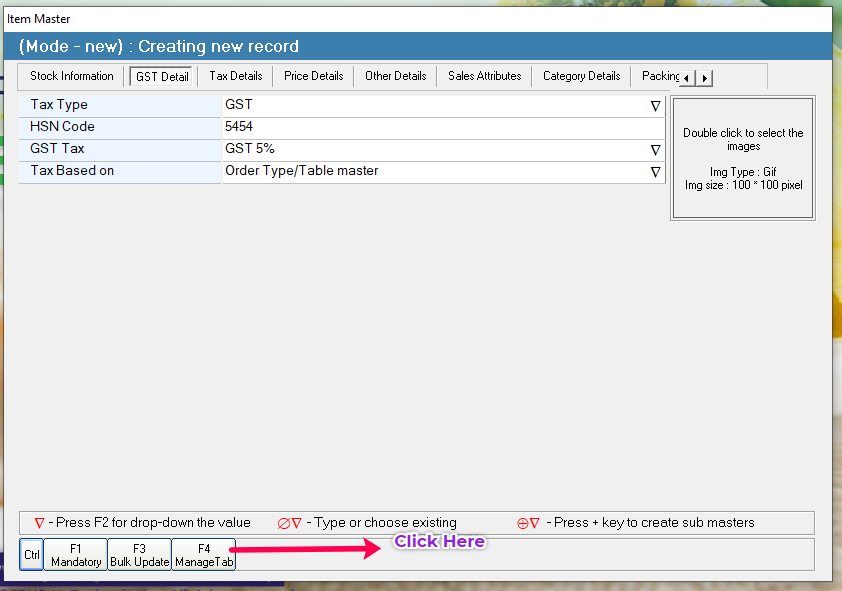Viewport: 842px width, 591px height.
Task: Click the Order Type/Table master value
Action: [301, 171]
